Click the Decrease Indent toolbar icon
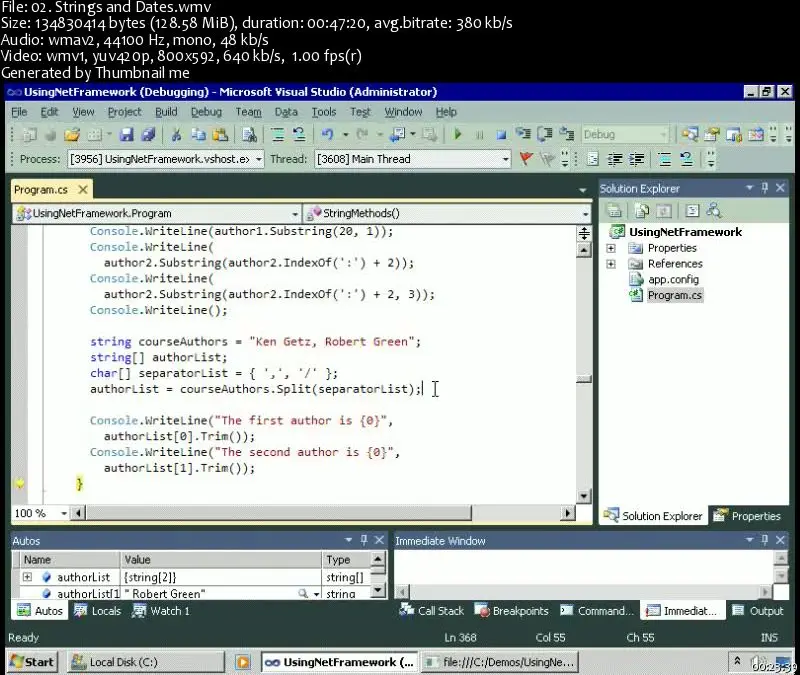The image size is (800, 675). (614, 159)
